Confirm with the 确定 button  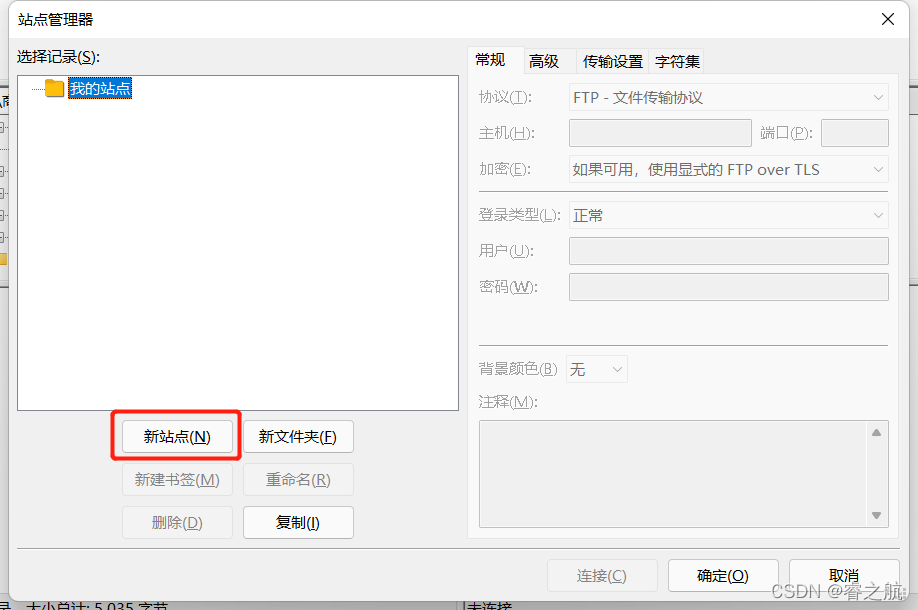pos(722,575)
